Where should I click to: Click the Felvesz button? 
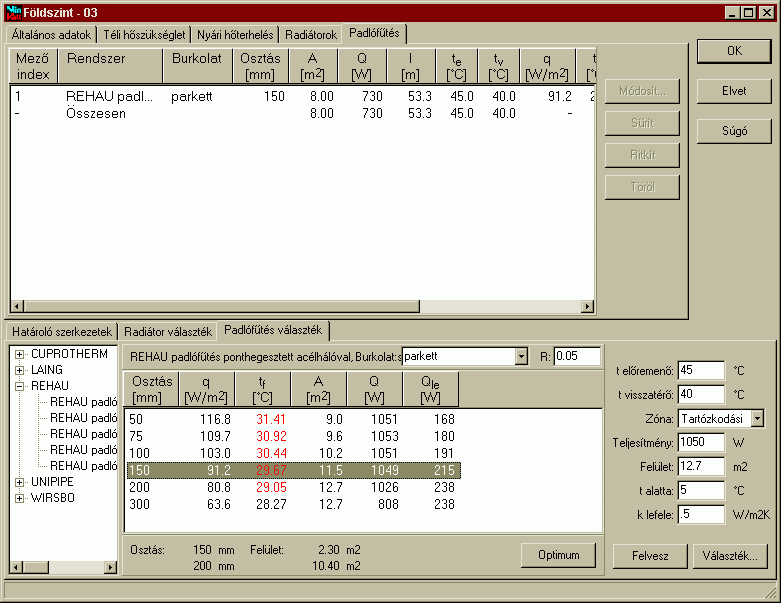pyautogui.click(x=650, y=556)
